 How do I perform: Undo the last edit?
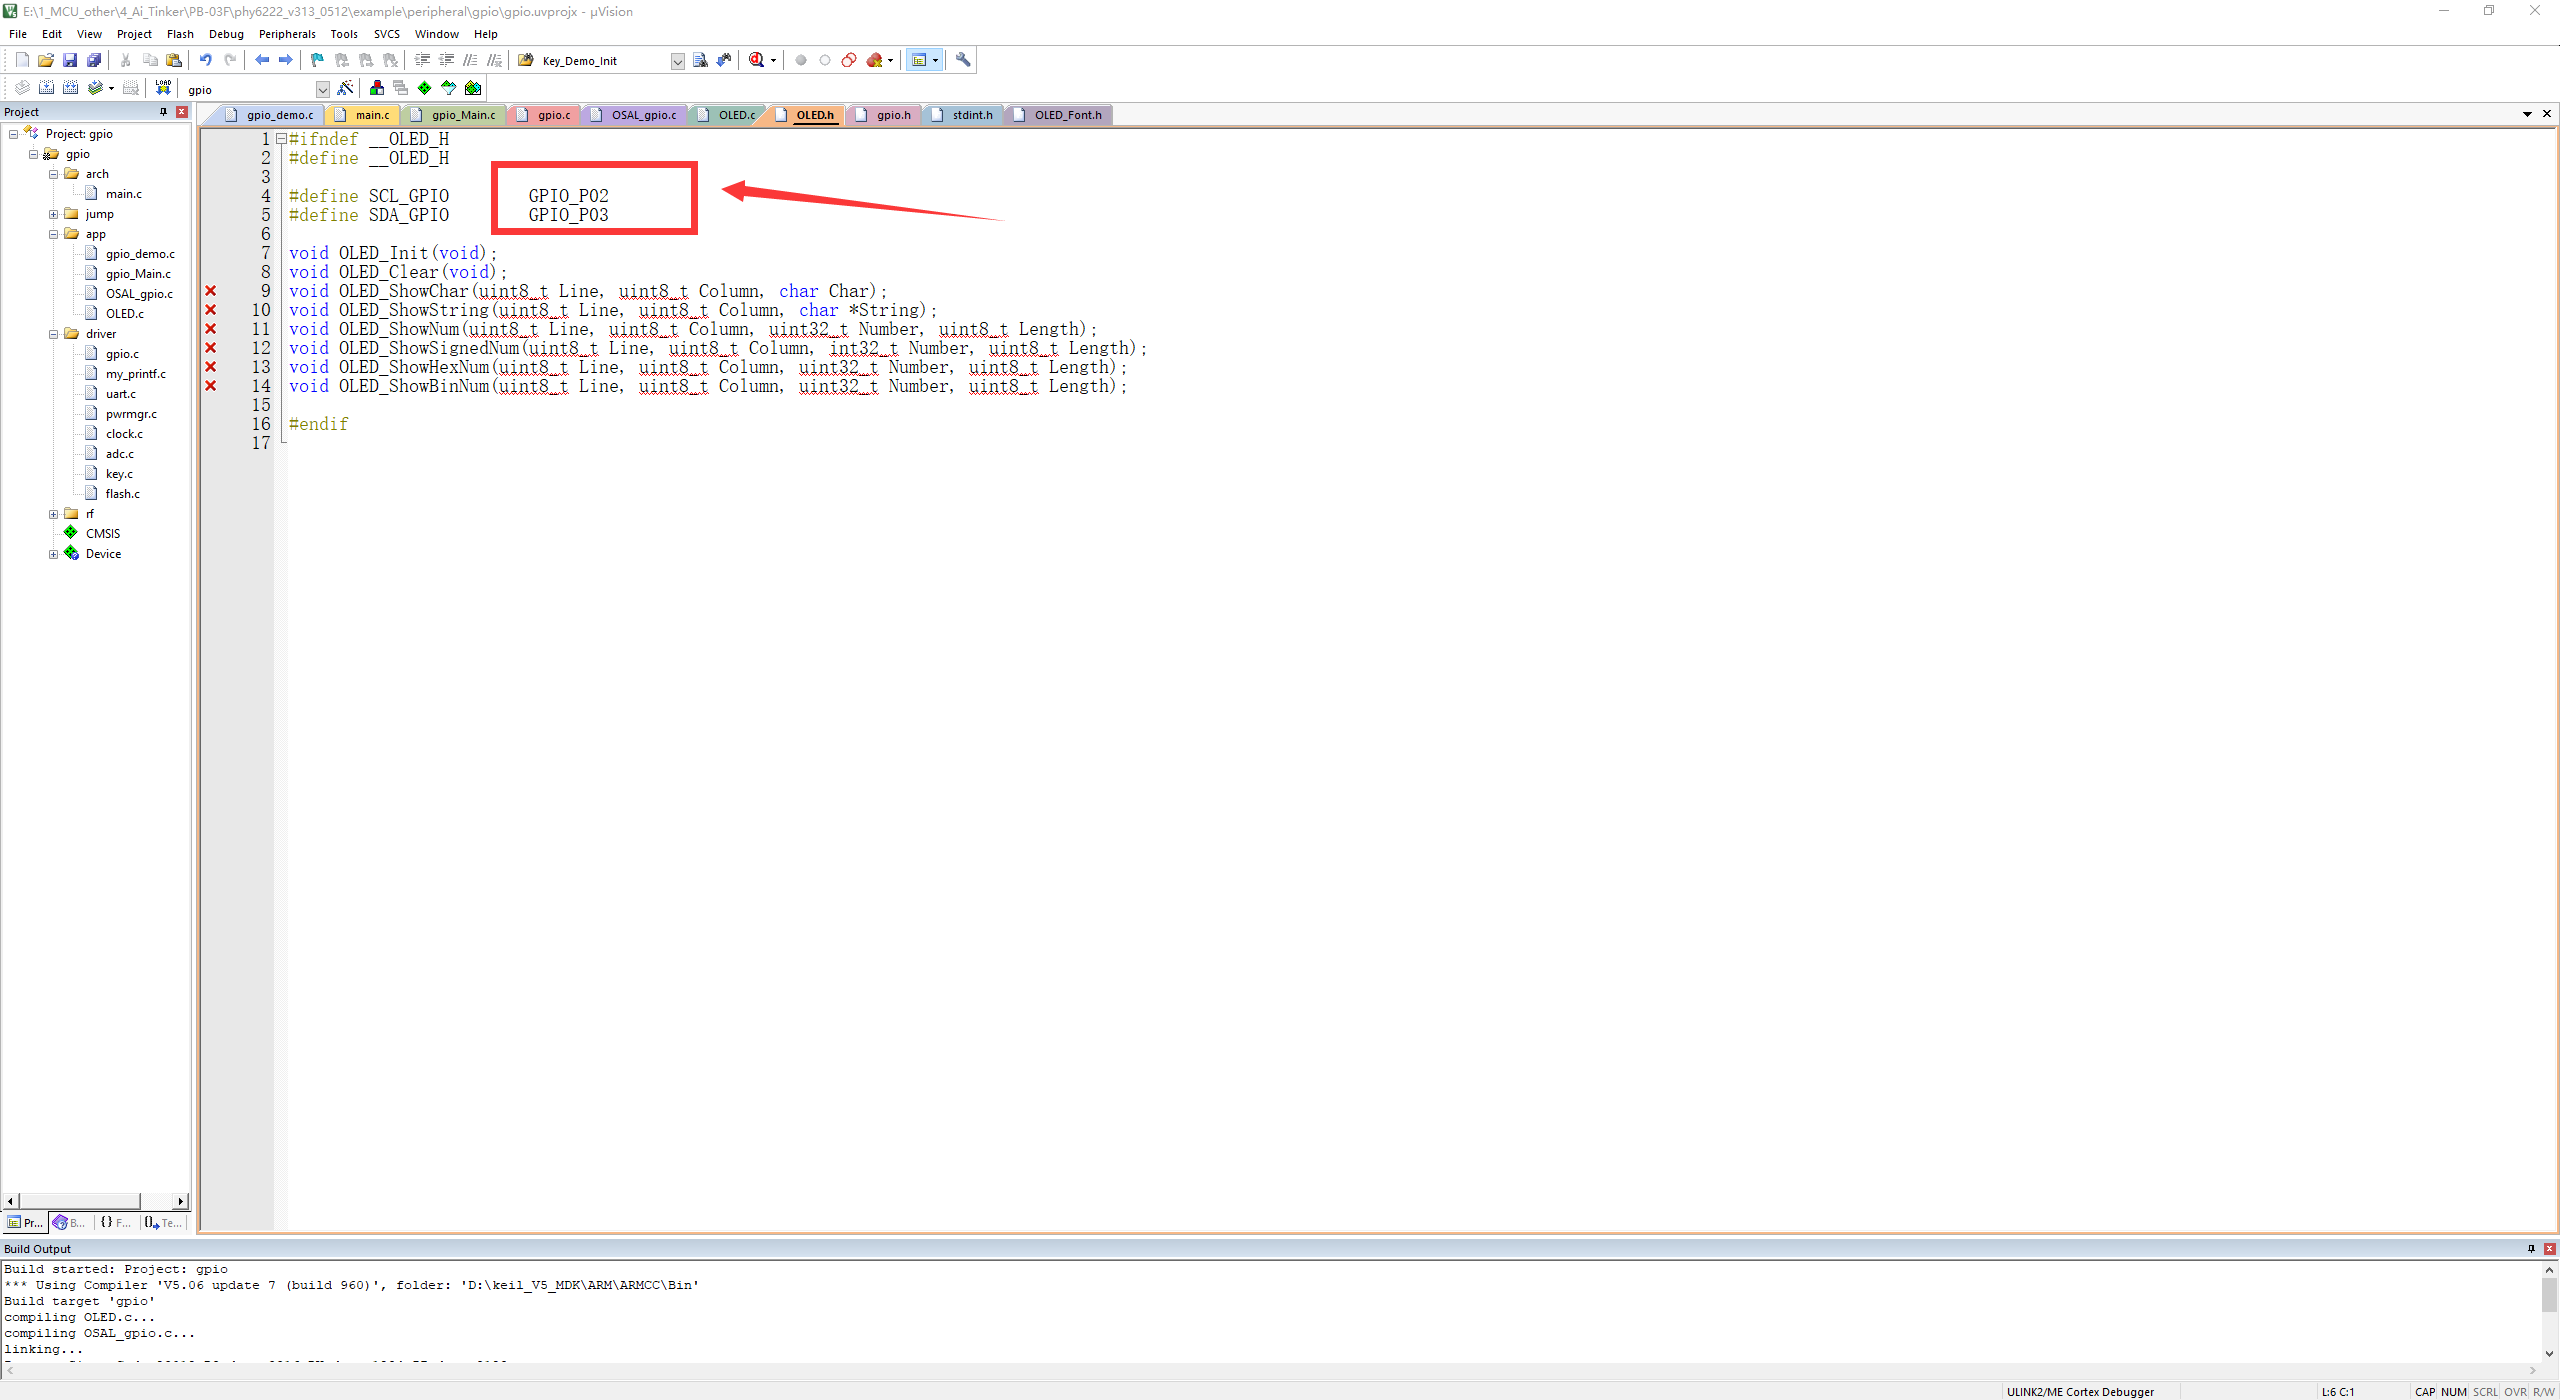[x=206, y=60]
